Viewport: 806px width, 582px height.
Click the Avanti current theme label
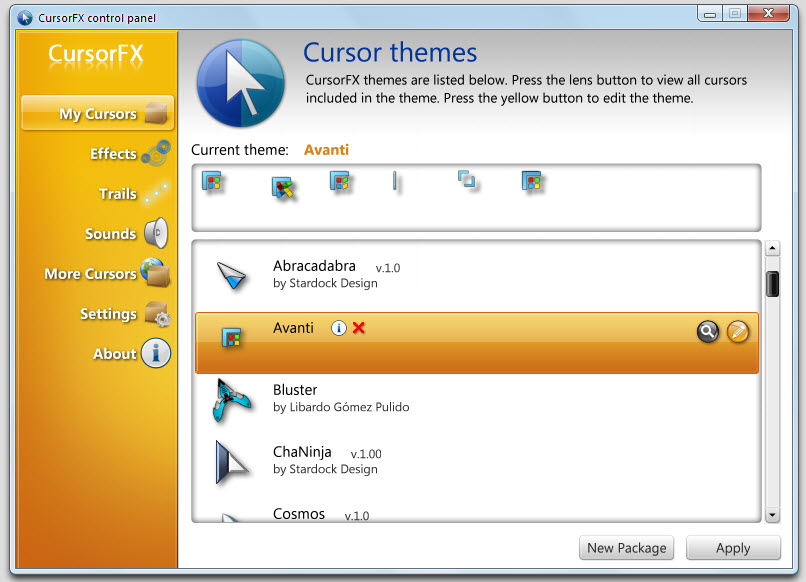(x=326, y=149)
